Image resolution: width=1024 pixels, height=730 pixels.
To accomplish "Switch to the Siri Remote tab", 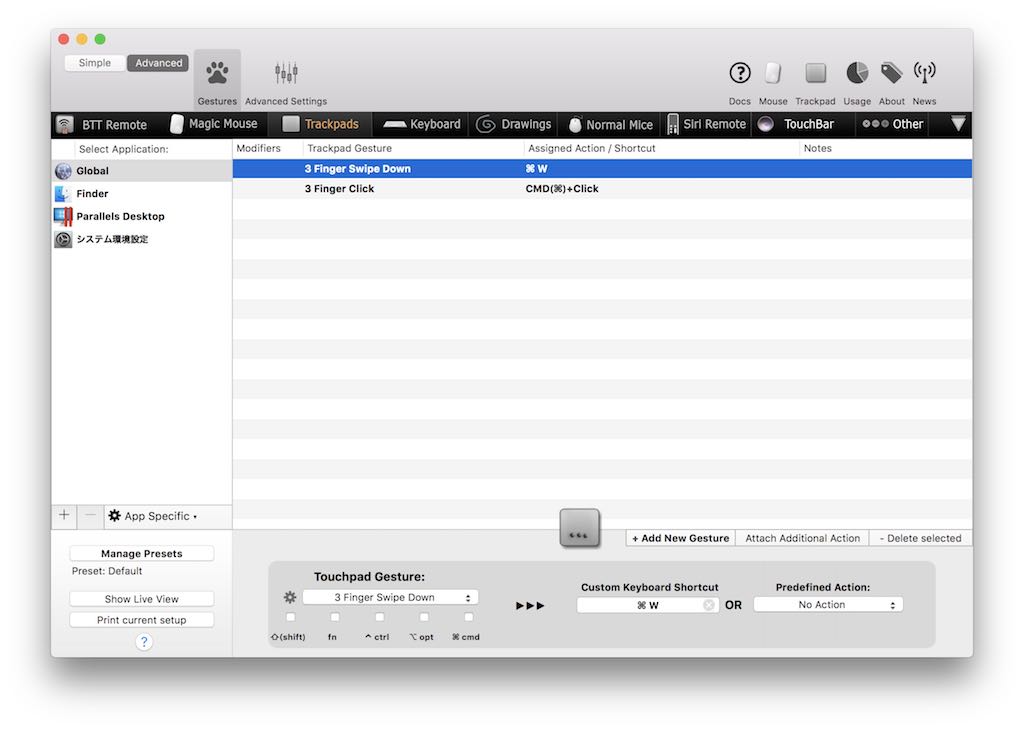I will (707, 124).
